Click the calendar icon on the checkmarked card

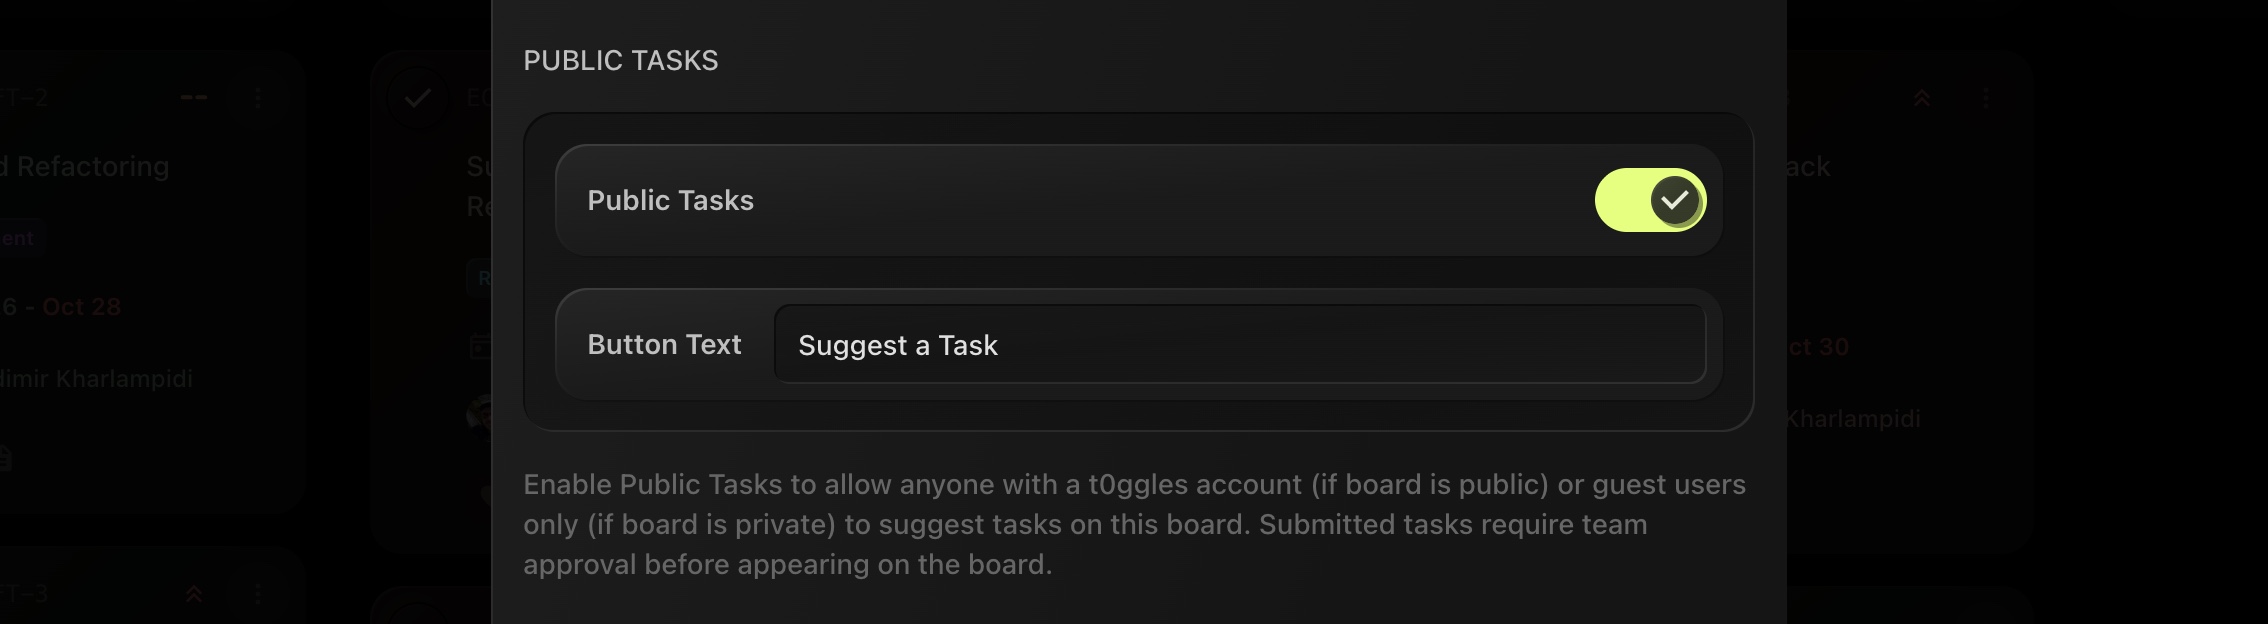(x=480, y=347)
